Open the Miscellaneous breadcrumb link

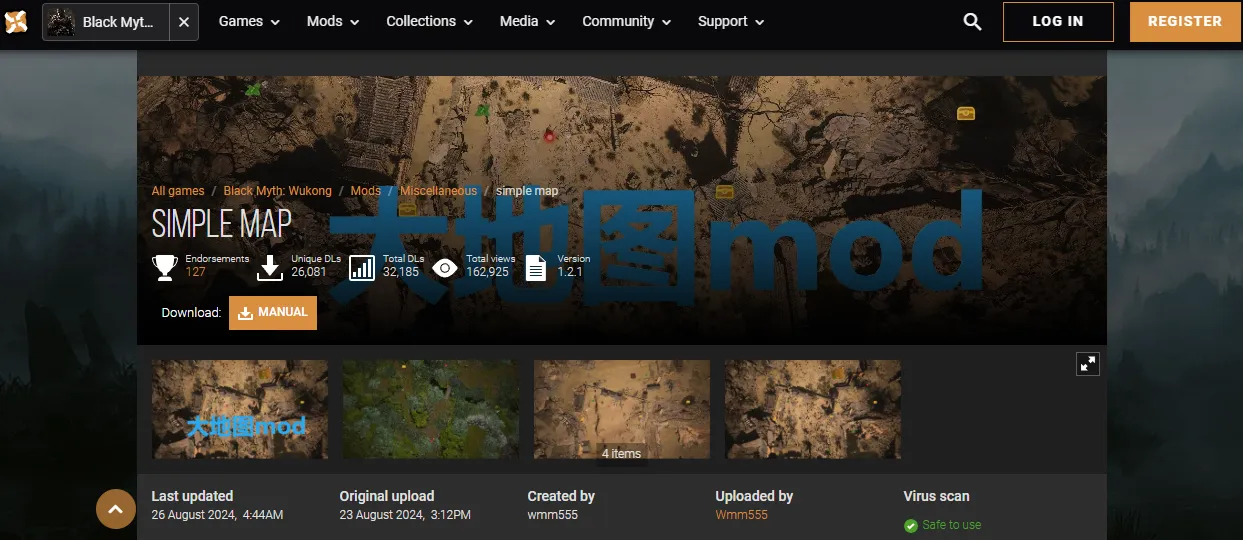tap(439, 191)
